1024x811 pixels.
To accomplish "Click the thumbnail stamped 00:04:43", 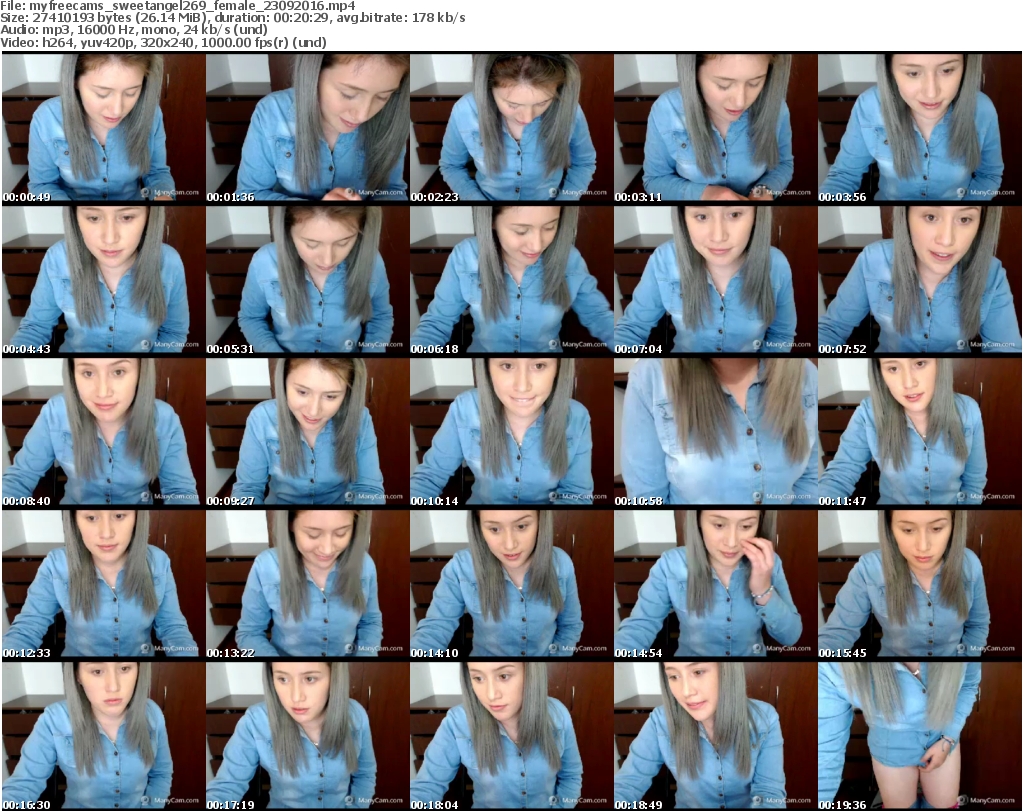I will coord(104,280).
